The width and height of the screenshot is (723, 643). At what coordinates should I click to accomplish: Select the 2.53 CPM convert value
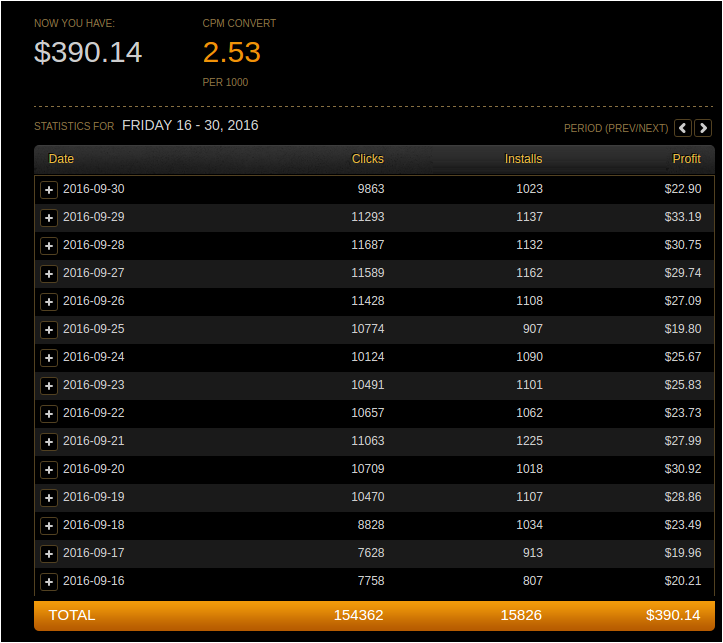(x=231, y=52)
